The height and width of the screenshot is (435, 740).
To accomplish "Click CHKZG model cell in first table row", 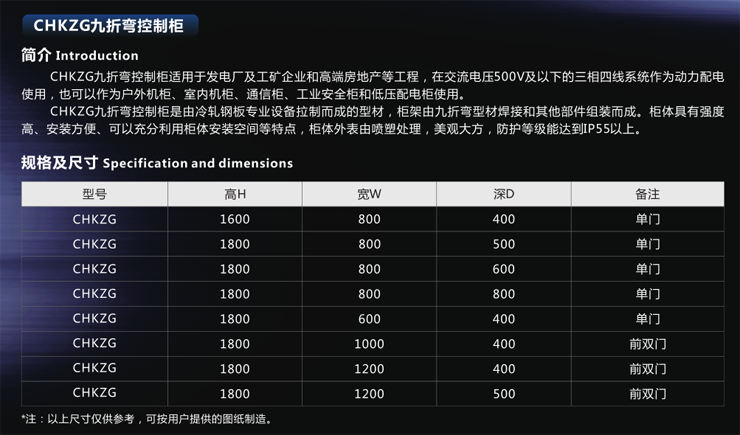I will point(94,218).
